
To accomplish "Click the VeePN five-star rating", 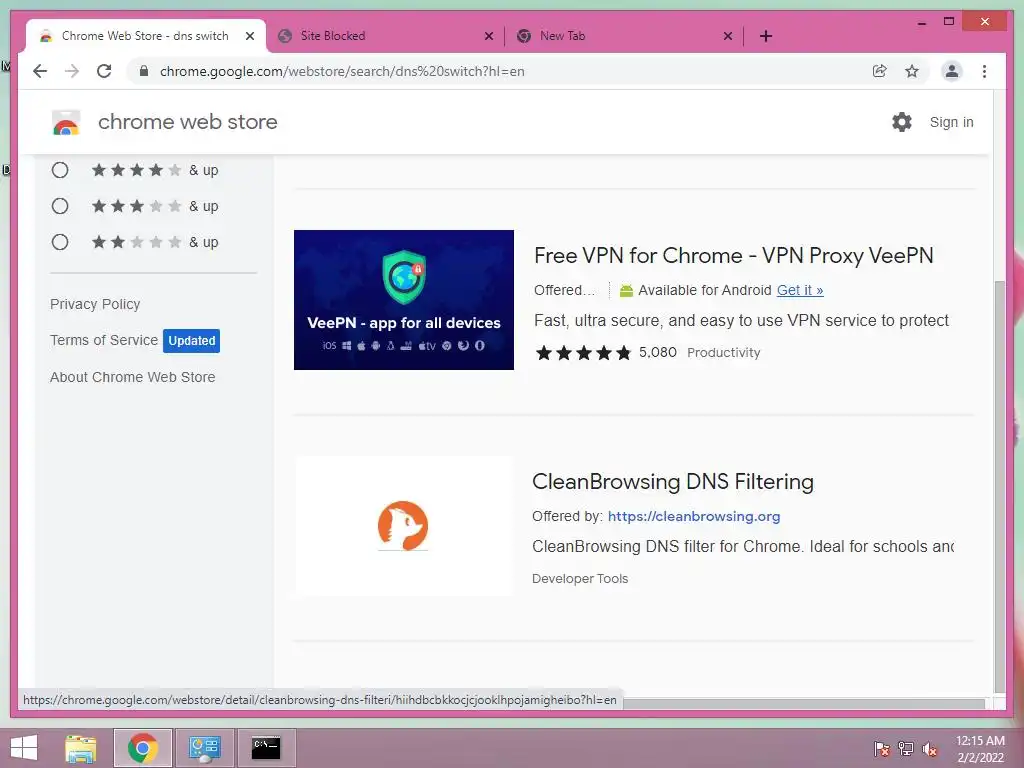I will (583, 353).
